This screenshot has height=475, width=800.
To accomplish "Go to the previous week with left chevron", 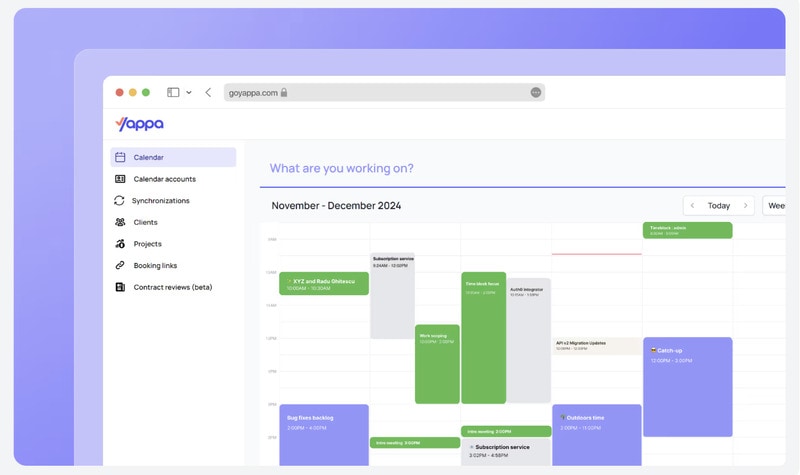I will click(692, 206).
